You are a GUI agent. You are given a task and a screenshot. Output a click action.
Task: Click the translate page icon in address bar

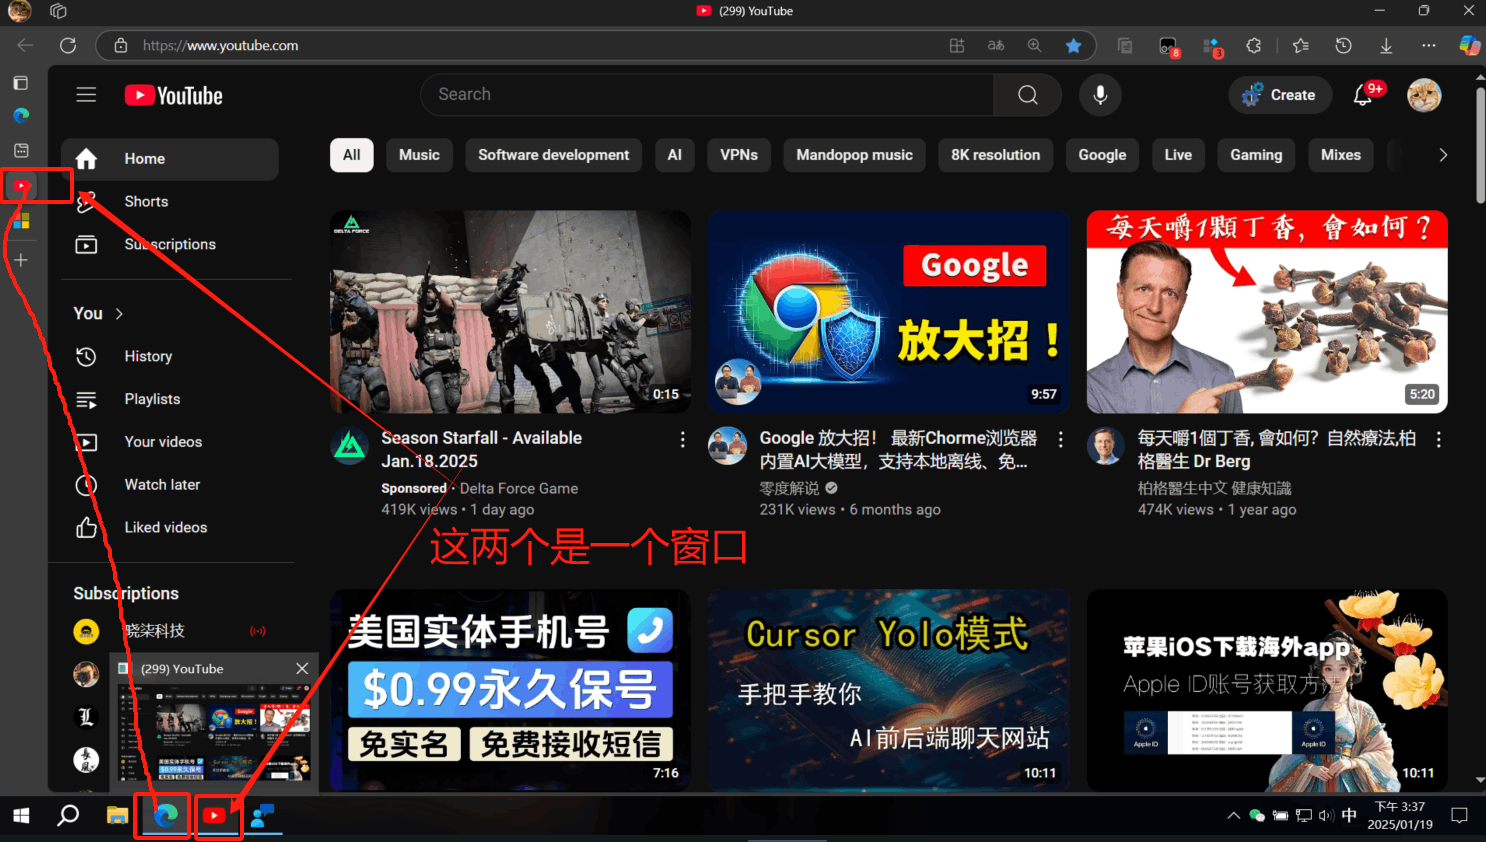pyautogui.click(x=996, y=45)
